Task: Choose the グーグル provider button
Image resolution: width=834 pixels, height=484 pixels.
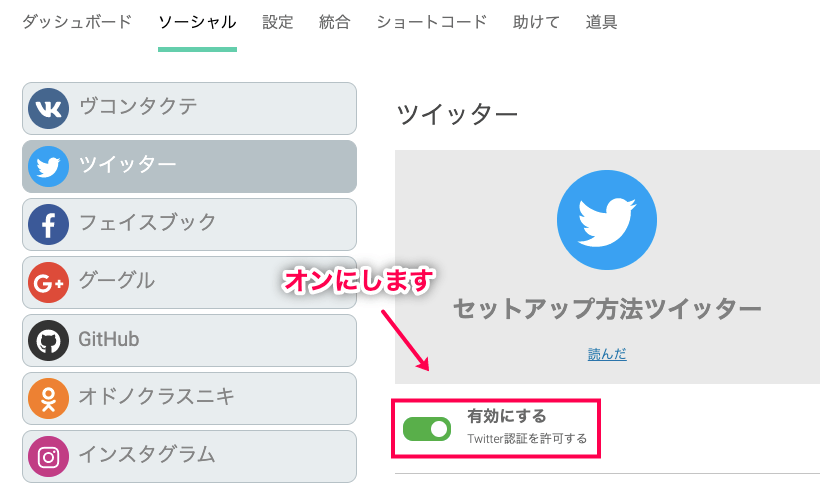Action: pyautogui.click(x=189, y=282)
